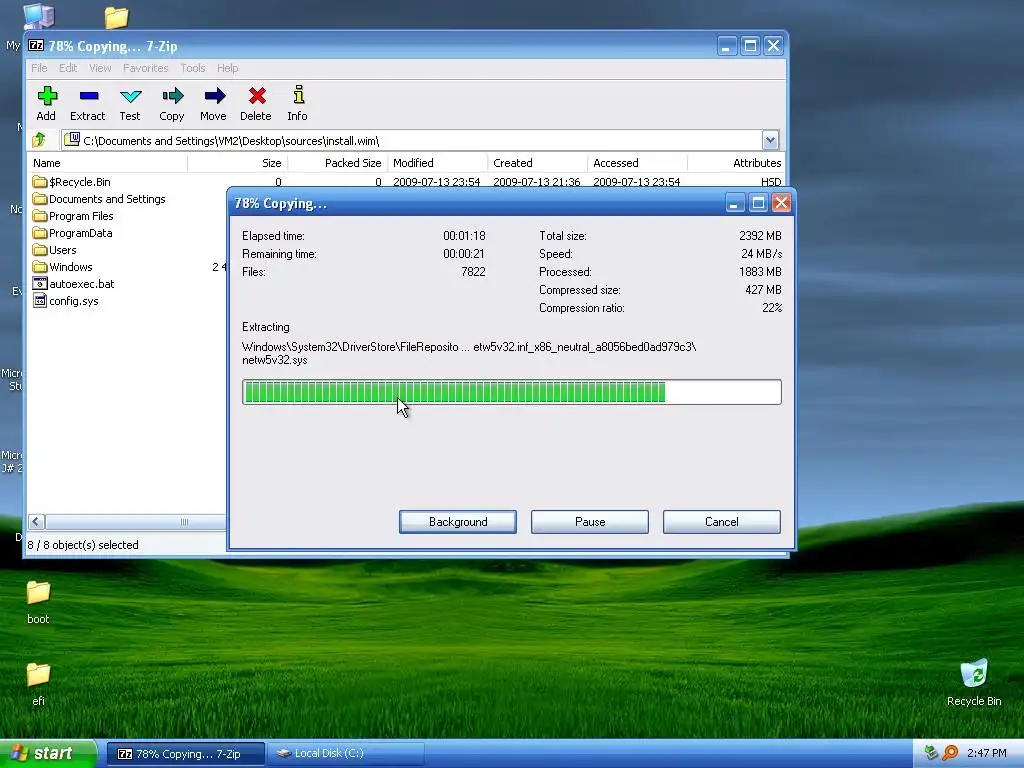Open the Help menu
Image resolution: width=1024 pixels, height=768 pixels.
click(227, 68)
